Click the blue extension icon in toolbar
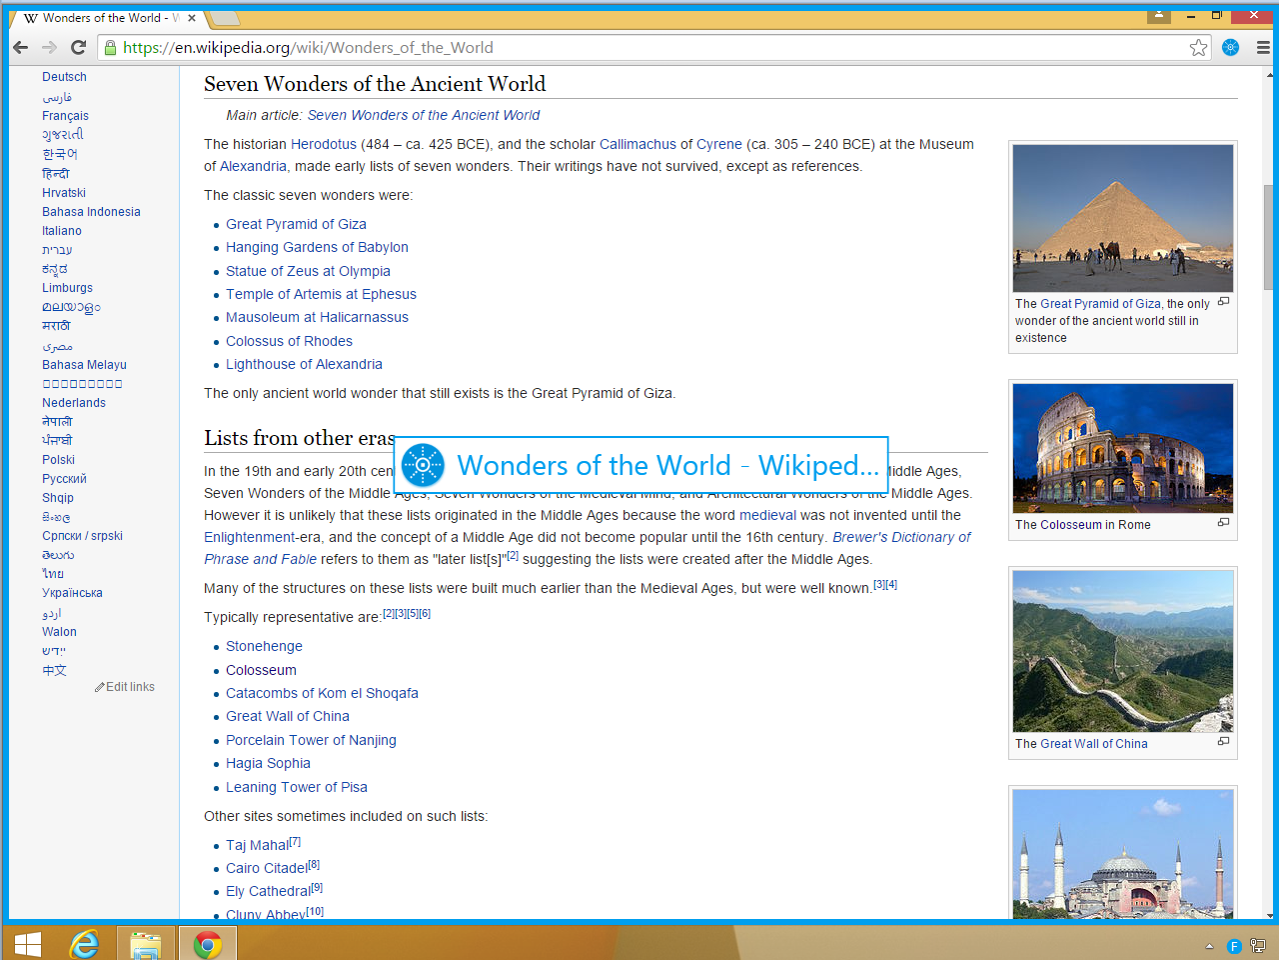This screenshot has width=1280, height=960. tap(1231, 47)
